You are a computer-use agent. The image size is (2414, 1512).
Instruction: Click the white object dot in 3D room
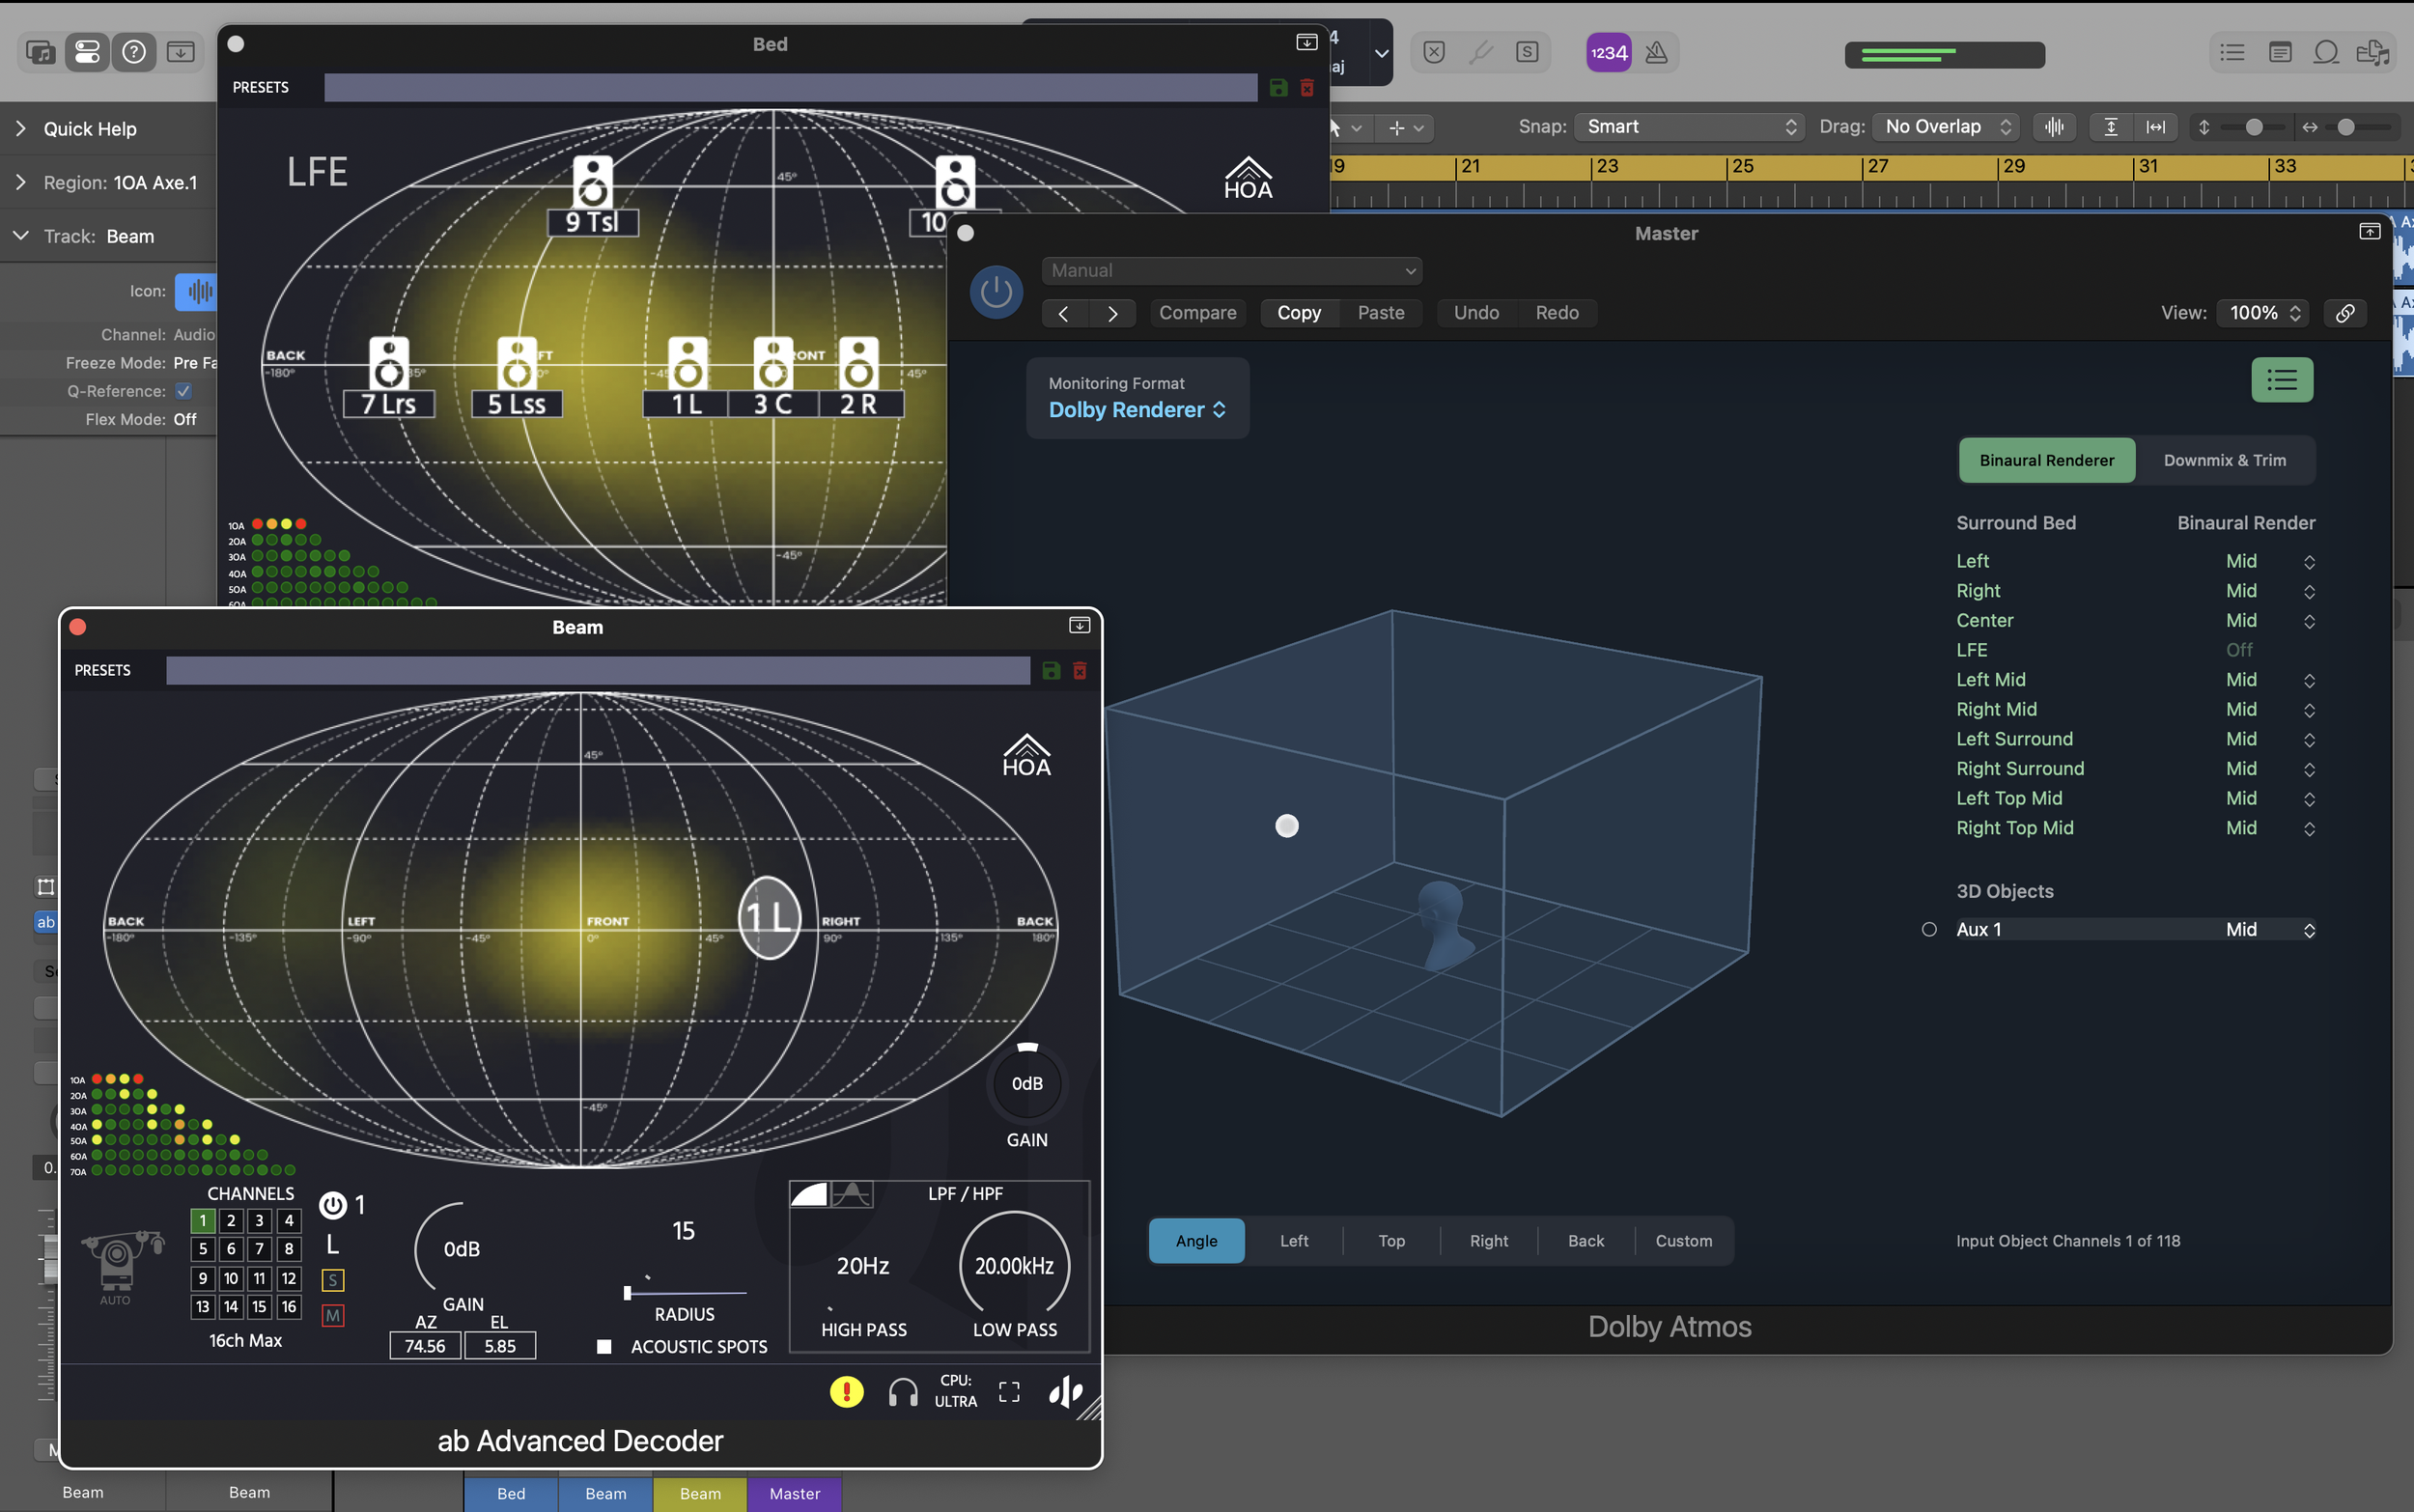(x=1286, y=826)
